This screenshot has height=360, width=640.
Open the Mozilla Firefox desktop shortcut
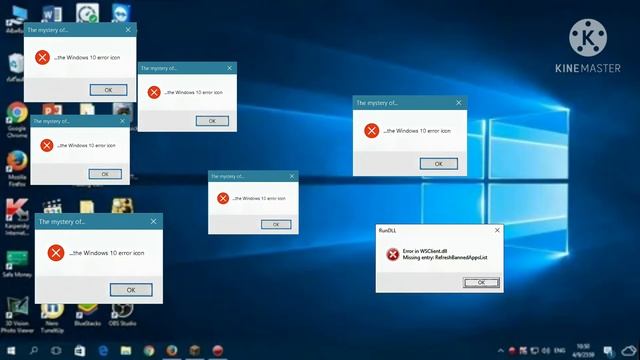[17, 168]
